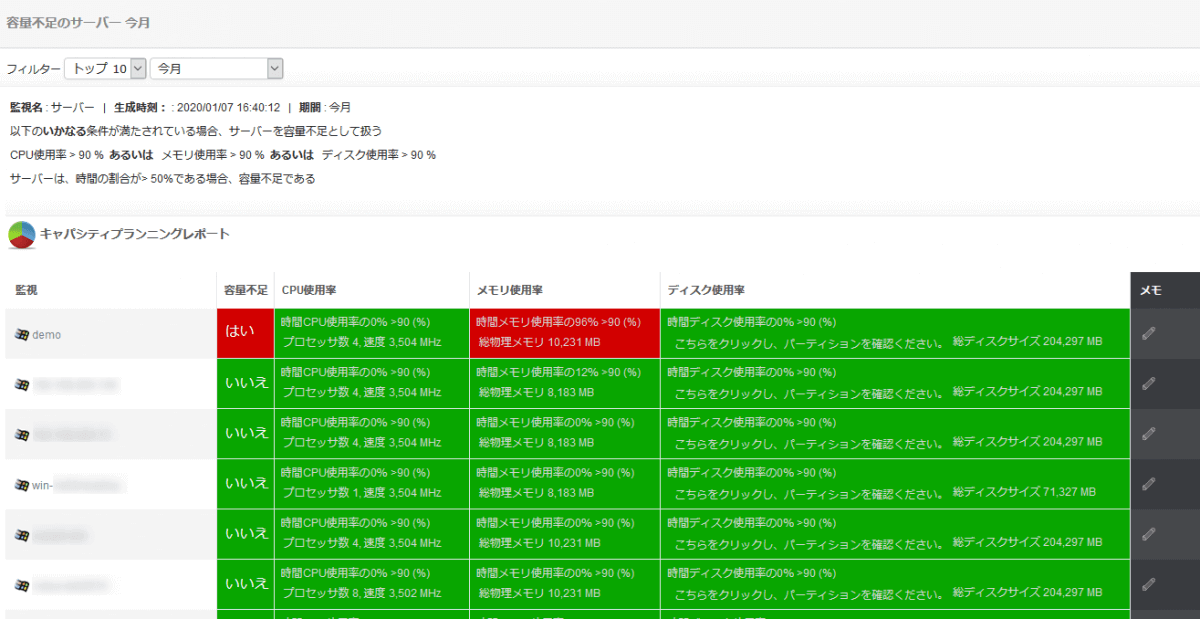Click the メモ column header
The width and height of the screenshot is (1200, 619).
pyautogui.click(x=1151, y=290)
